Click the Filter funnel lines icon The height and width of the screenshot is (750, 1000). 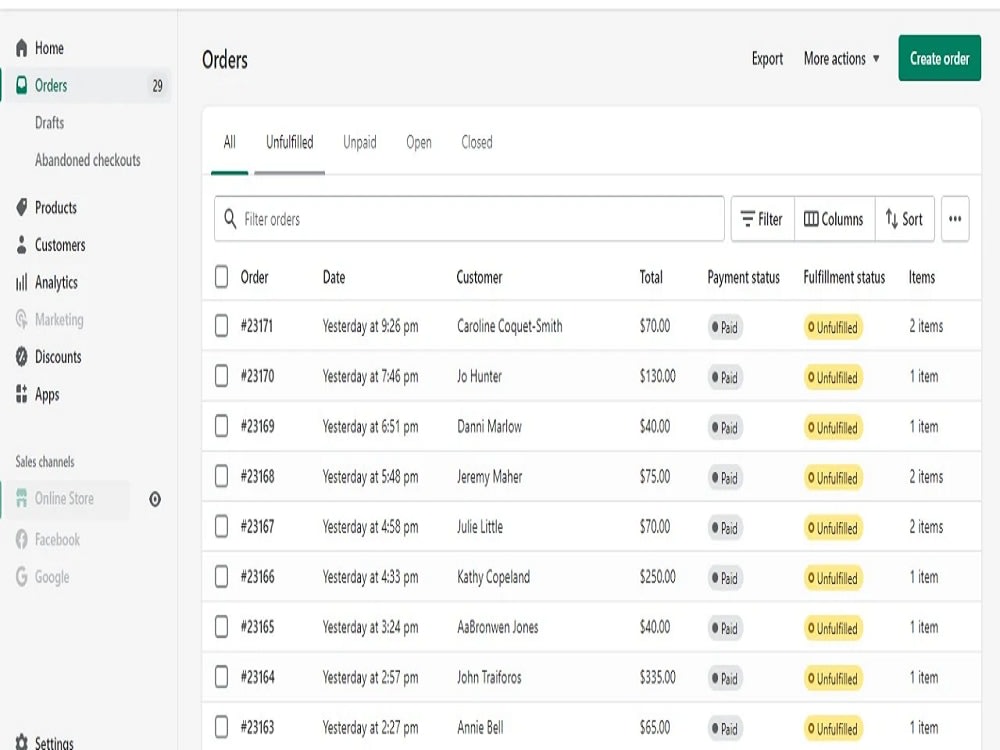point(747,219)
